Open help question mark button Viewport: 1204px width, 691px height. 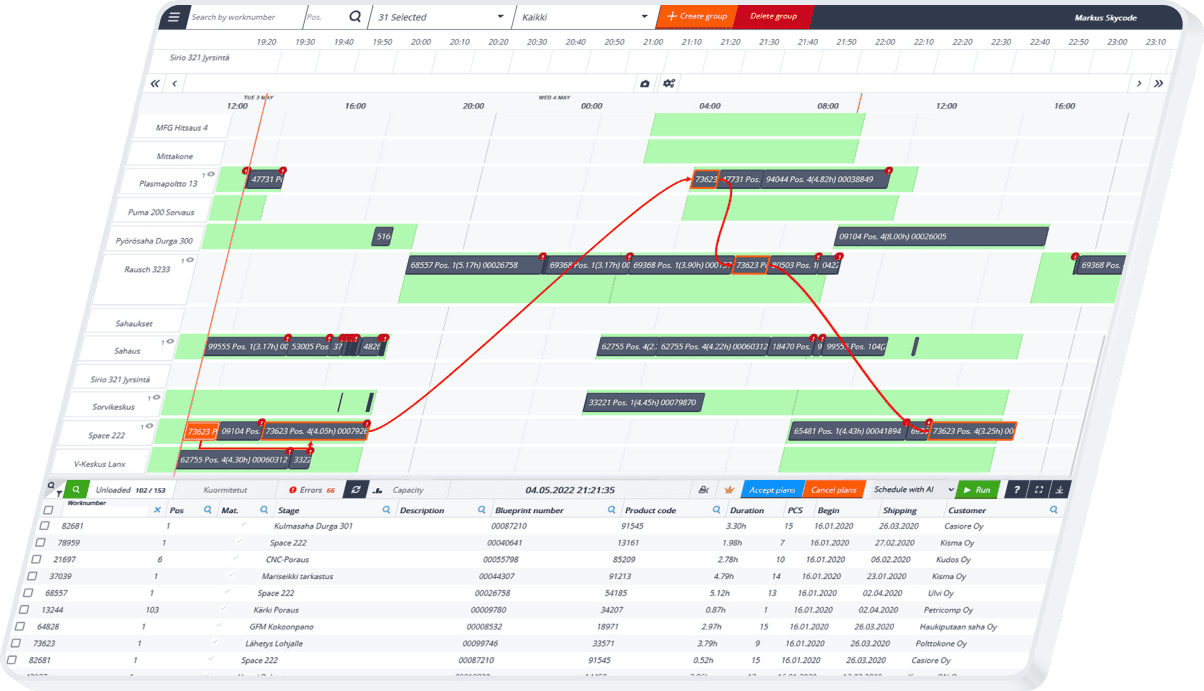point(1016,490)
